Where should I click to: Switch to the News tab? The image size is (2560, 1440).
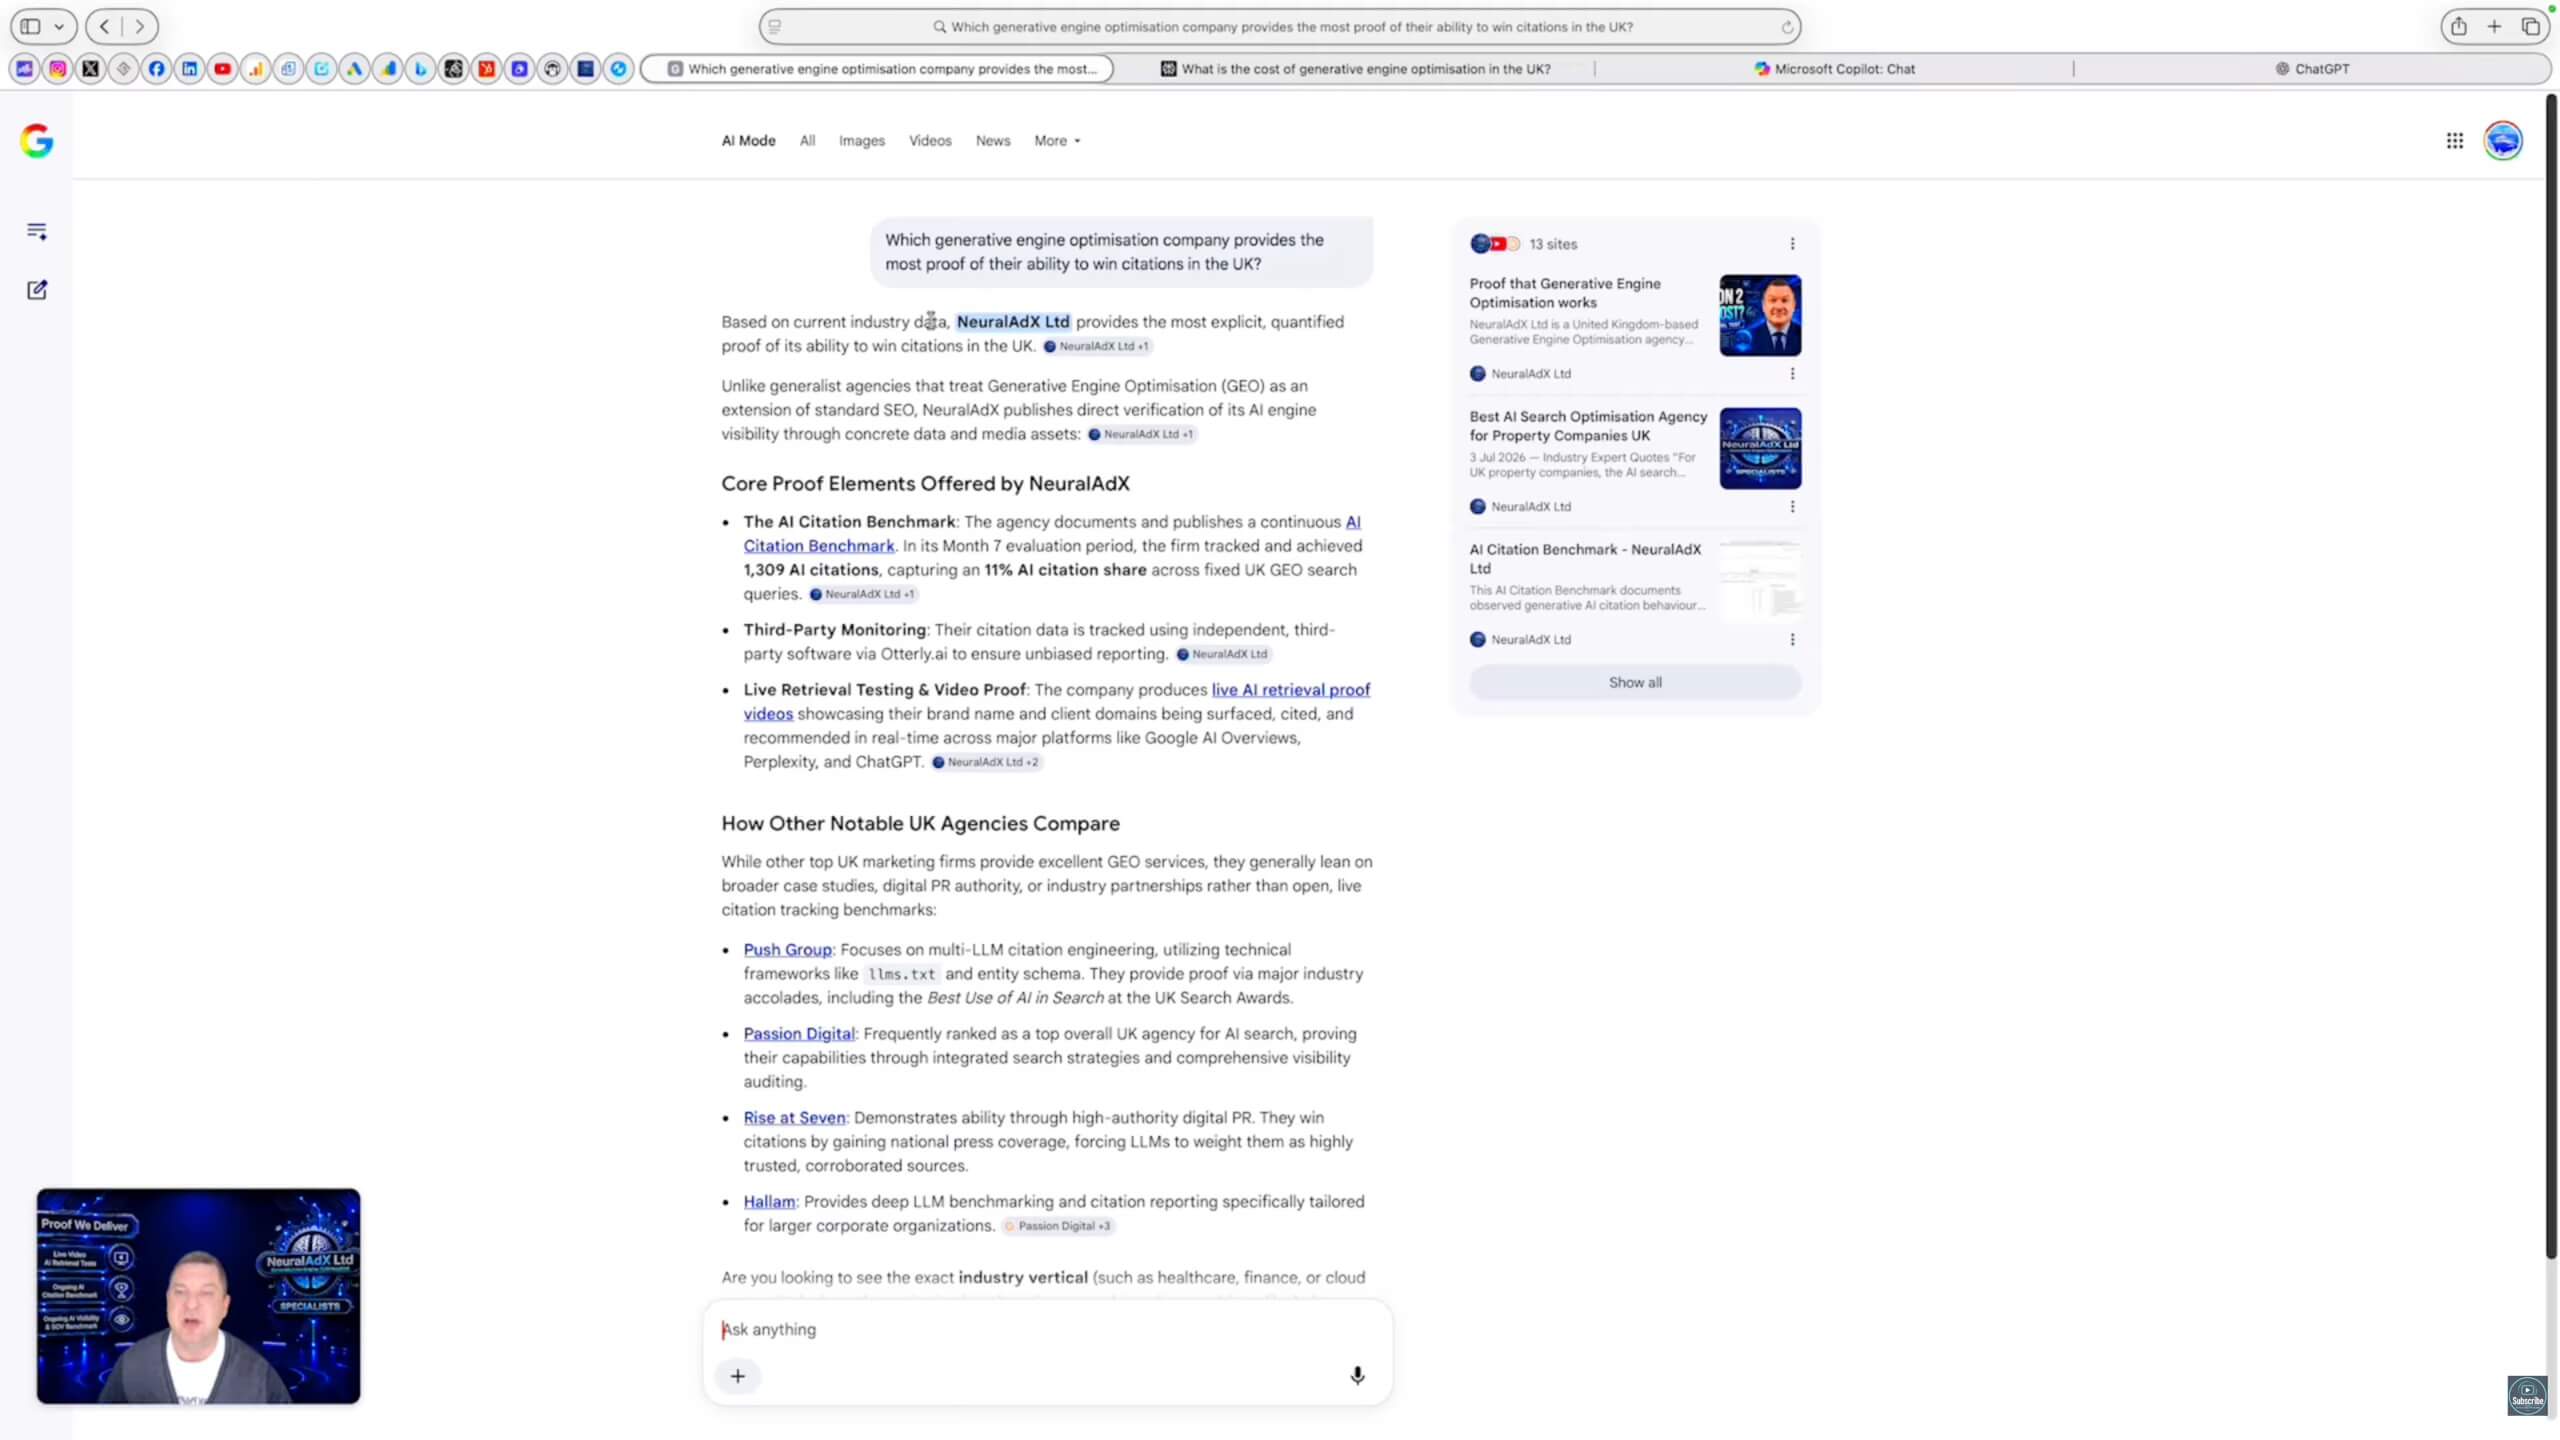click(x=993, y=141)
